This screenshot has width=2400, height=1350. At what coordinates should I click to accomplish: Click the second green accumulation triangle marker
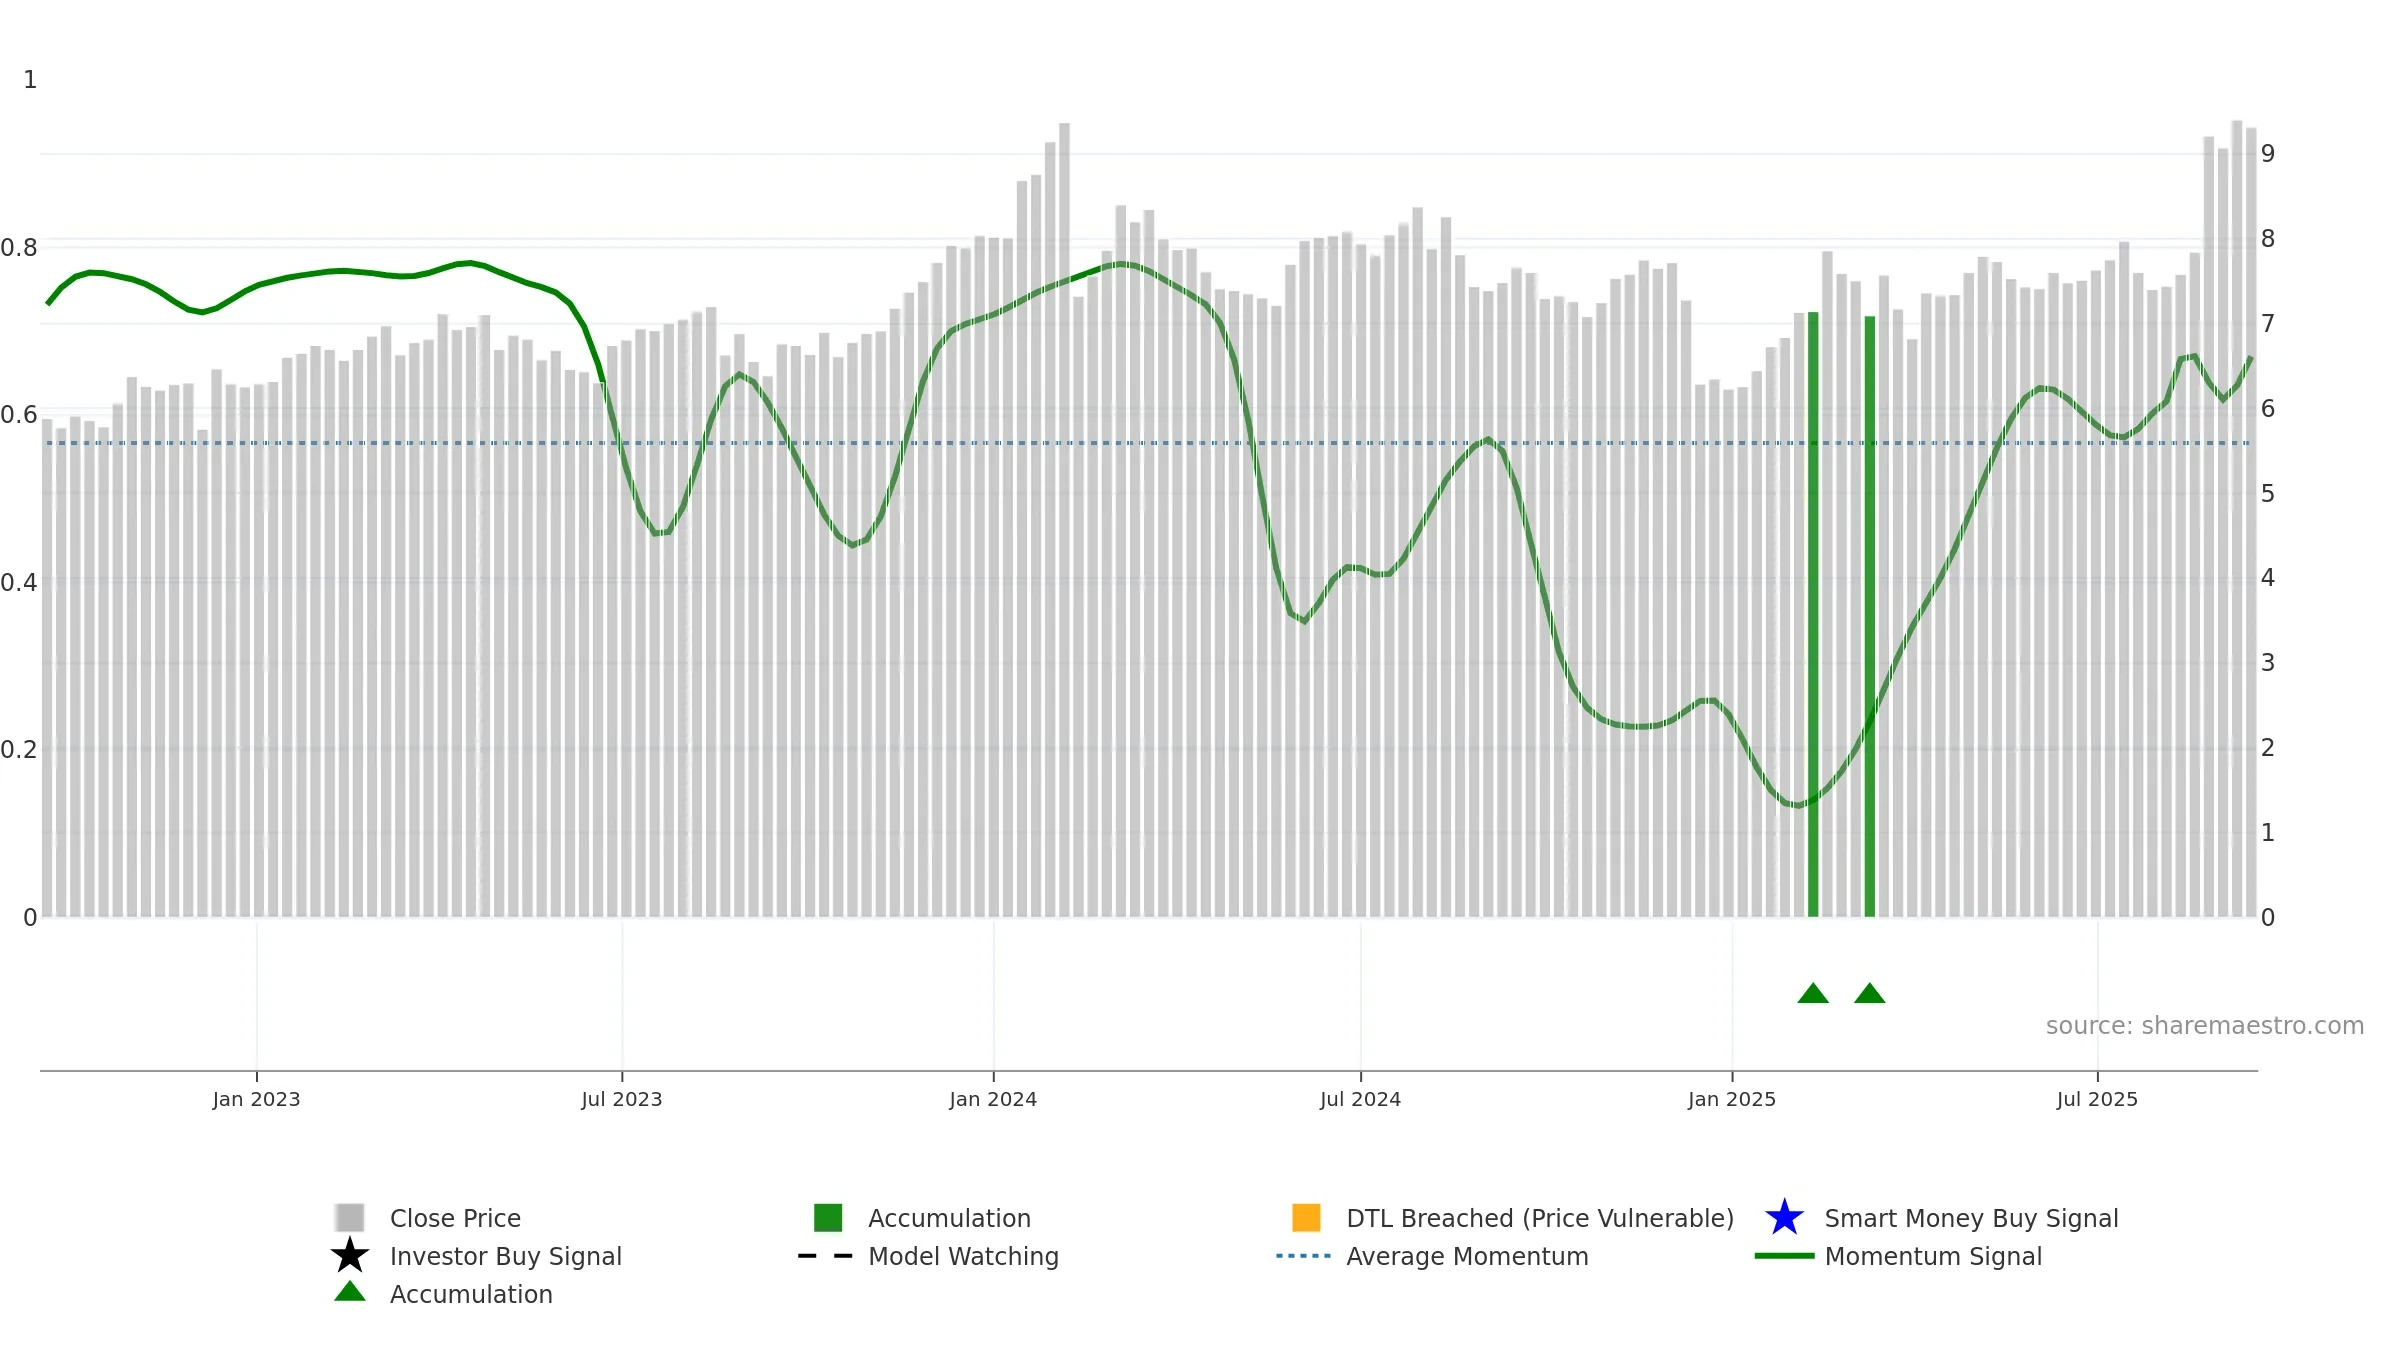click(1870, 993)
